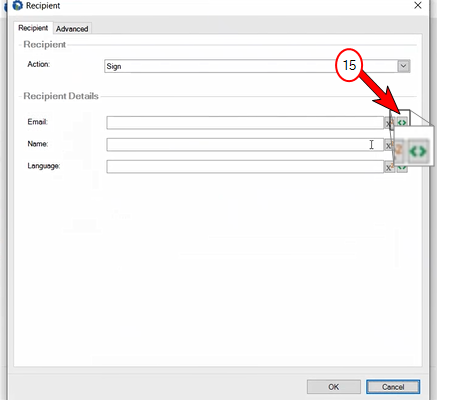Click the Language field's green variable icon

(402, 168)
